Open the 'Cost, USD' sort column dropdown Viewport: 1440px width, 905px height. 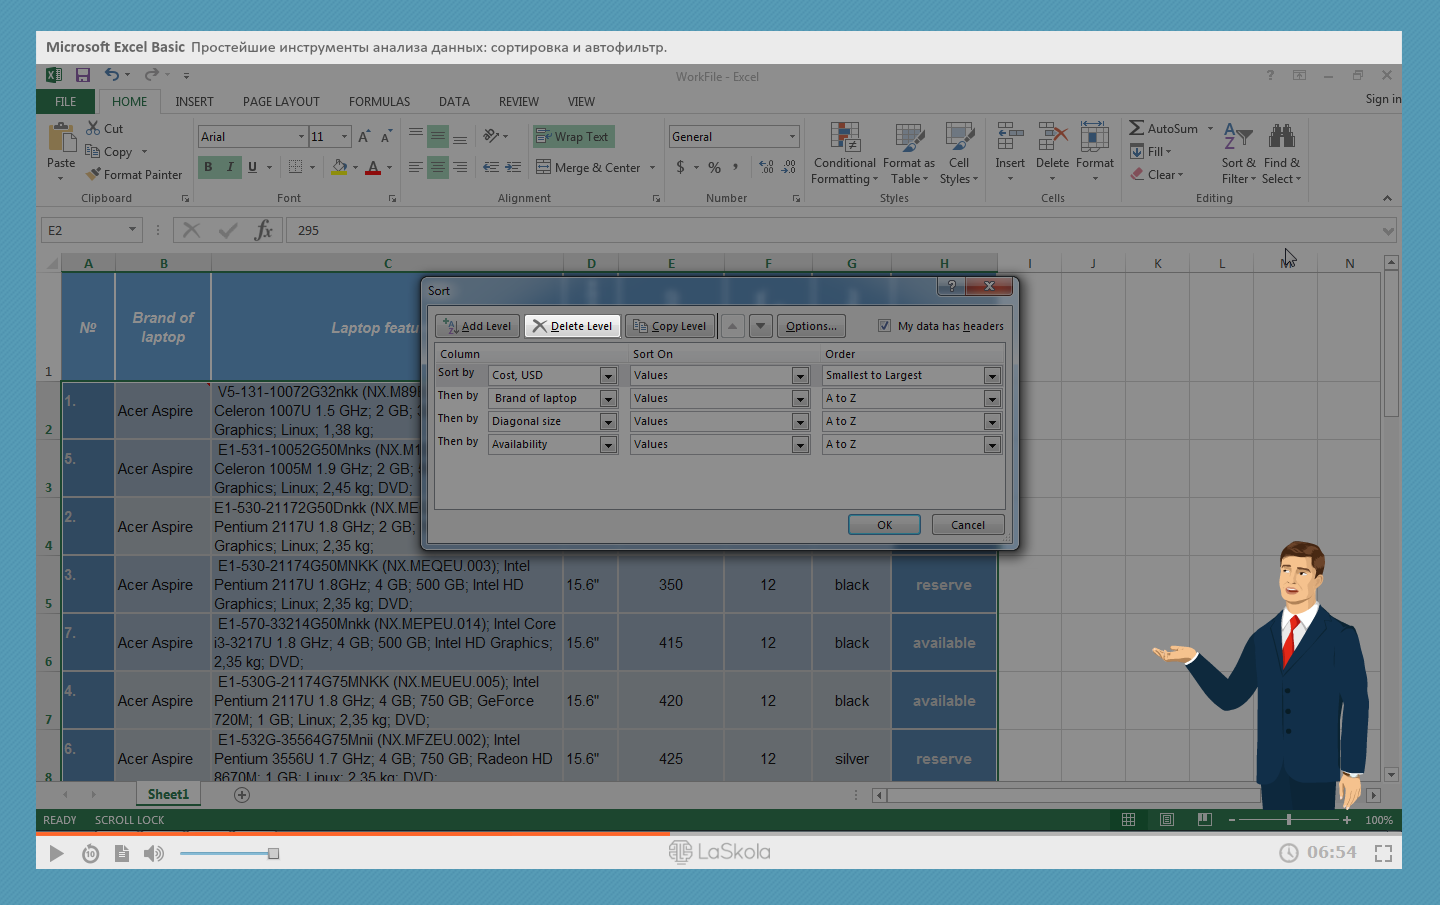pos(608,376)
